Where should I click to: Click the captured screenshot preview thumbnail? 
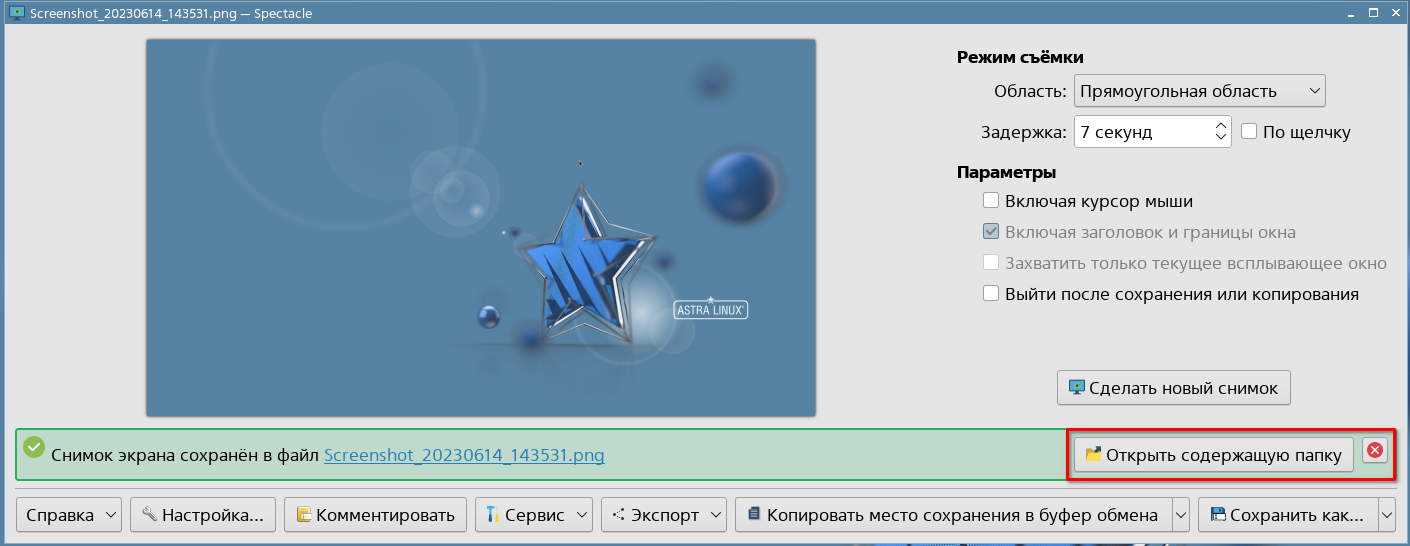tap(481, 228)
